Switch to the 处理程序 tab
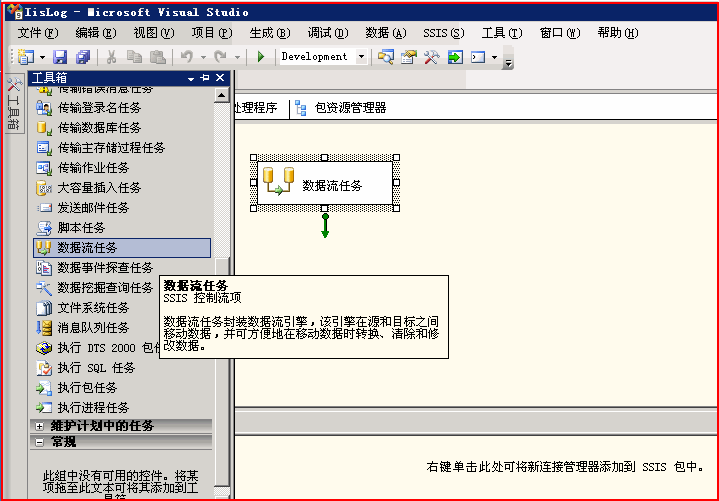Viewport: 719px width, 501px height. coord(256,108)
